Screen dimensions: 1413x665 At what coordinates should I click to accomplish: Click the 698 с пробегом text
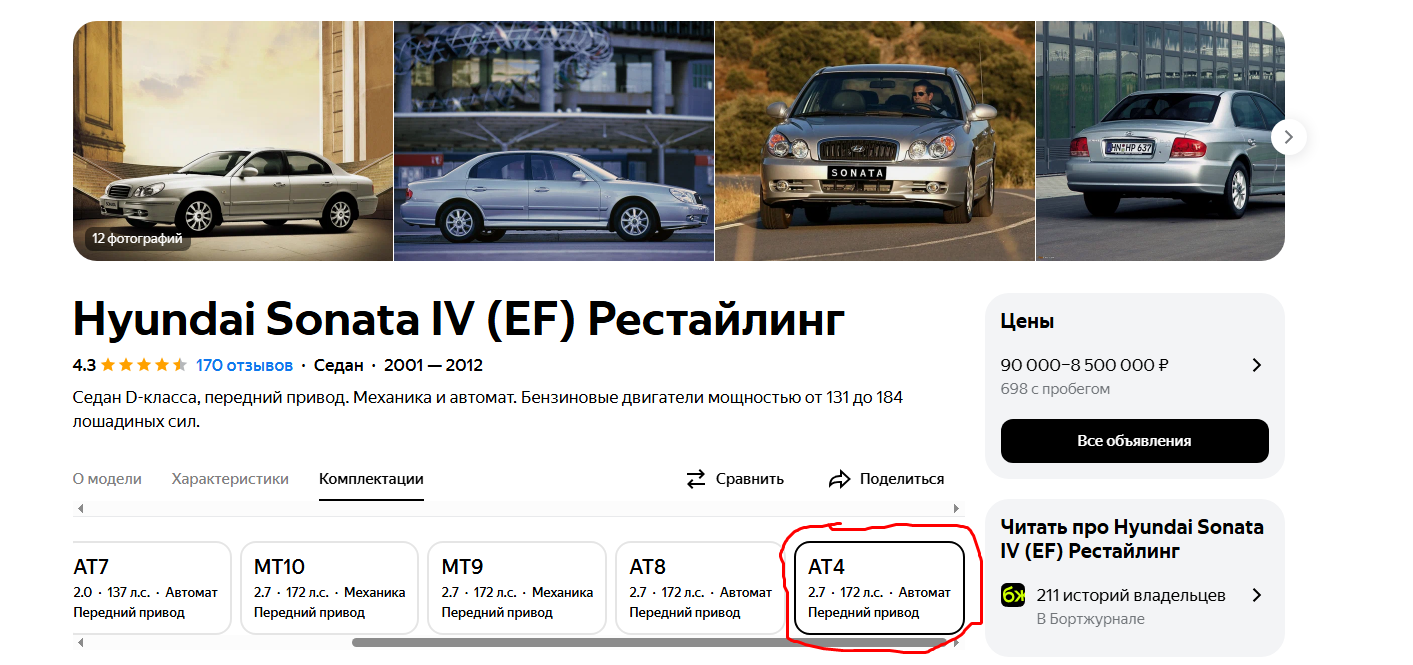[x=1055, y=389]
